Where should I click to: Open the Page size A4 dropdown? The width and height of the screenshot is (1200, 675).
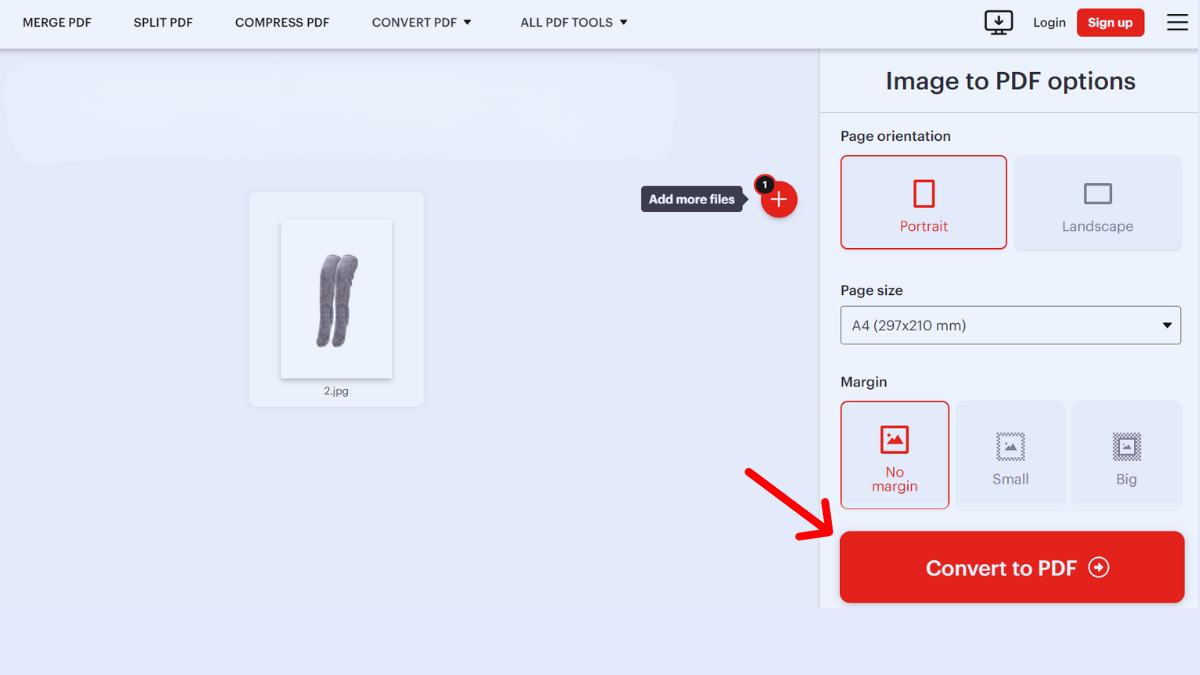point(1010,325)
